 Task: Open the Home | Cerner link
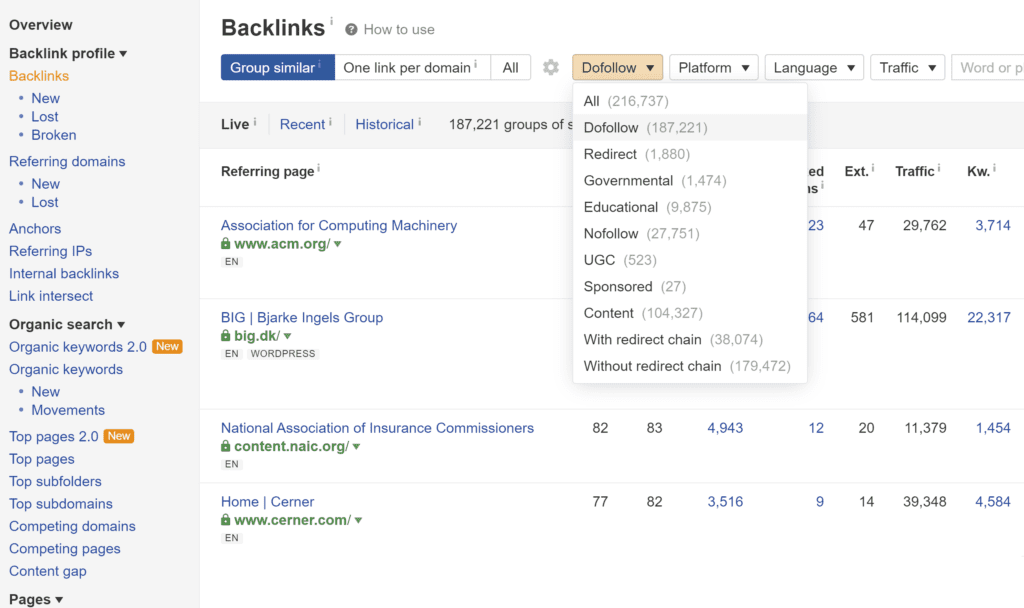pyautogui.click(x=267, y=502)
